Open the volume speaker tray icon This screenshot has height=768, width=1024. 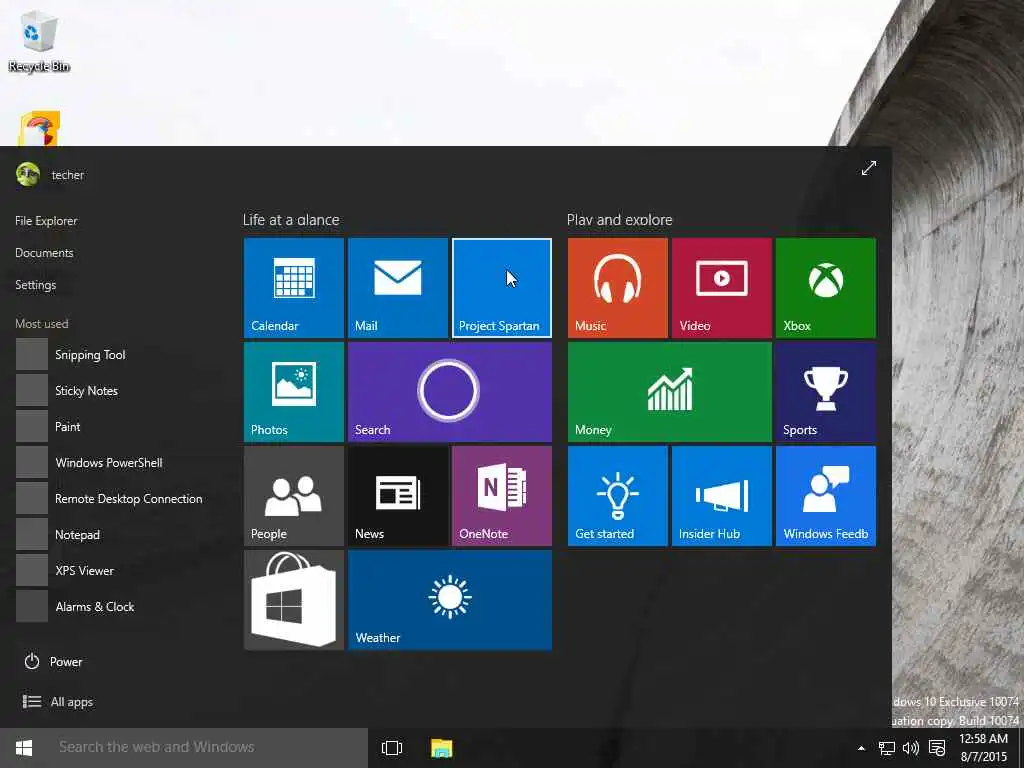tap(910, 748)
